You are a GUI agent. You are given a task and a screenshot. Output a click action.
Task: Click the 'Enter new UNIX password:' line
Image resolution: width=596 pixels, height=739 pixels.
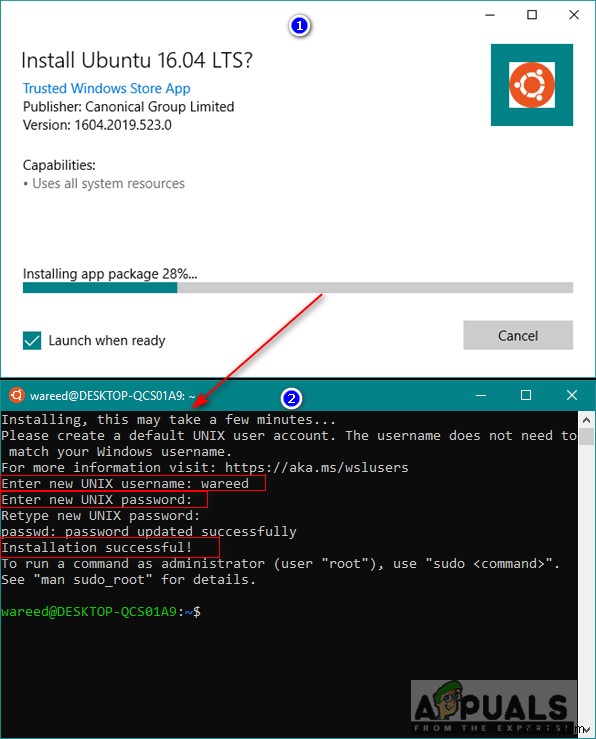pyautogui.click(x=97, y=500)
